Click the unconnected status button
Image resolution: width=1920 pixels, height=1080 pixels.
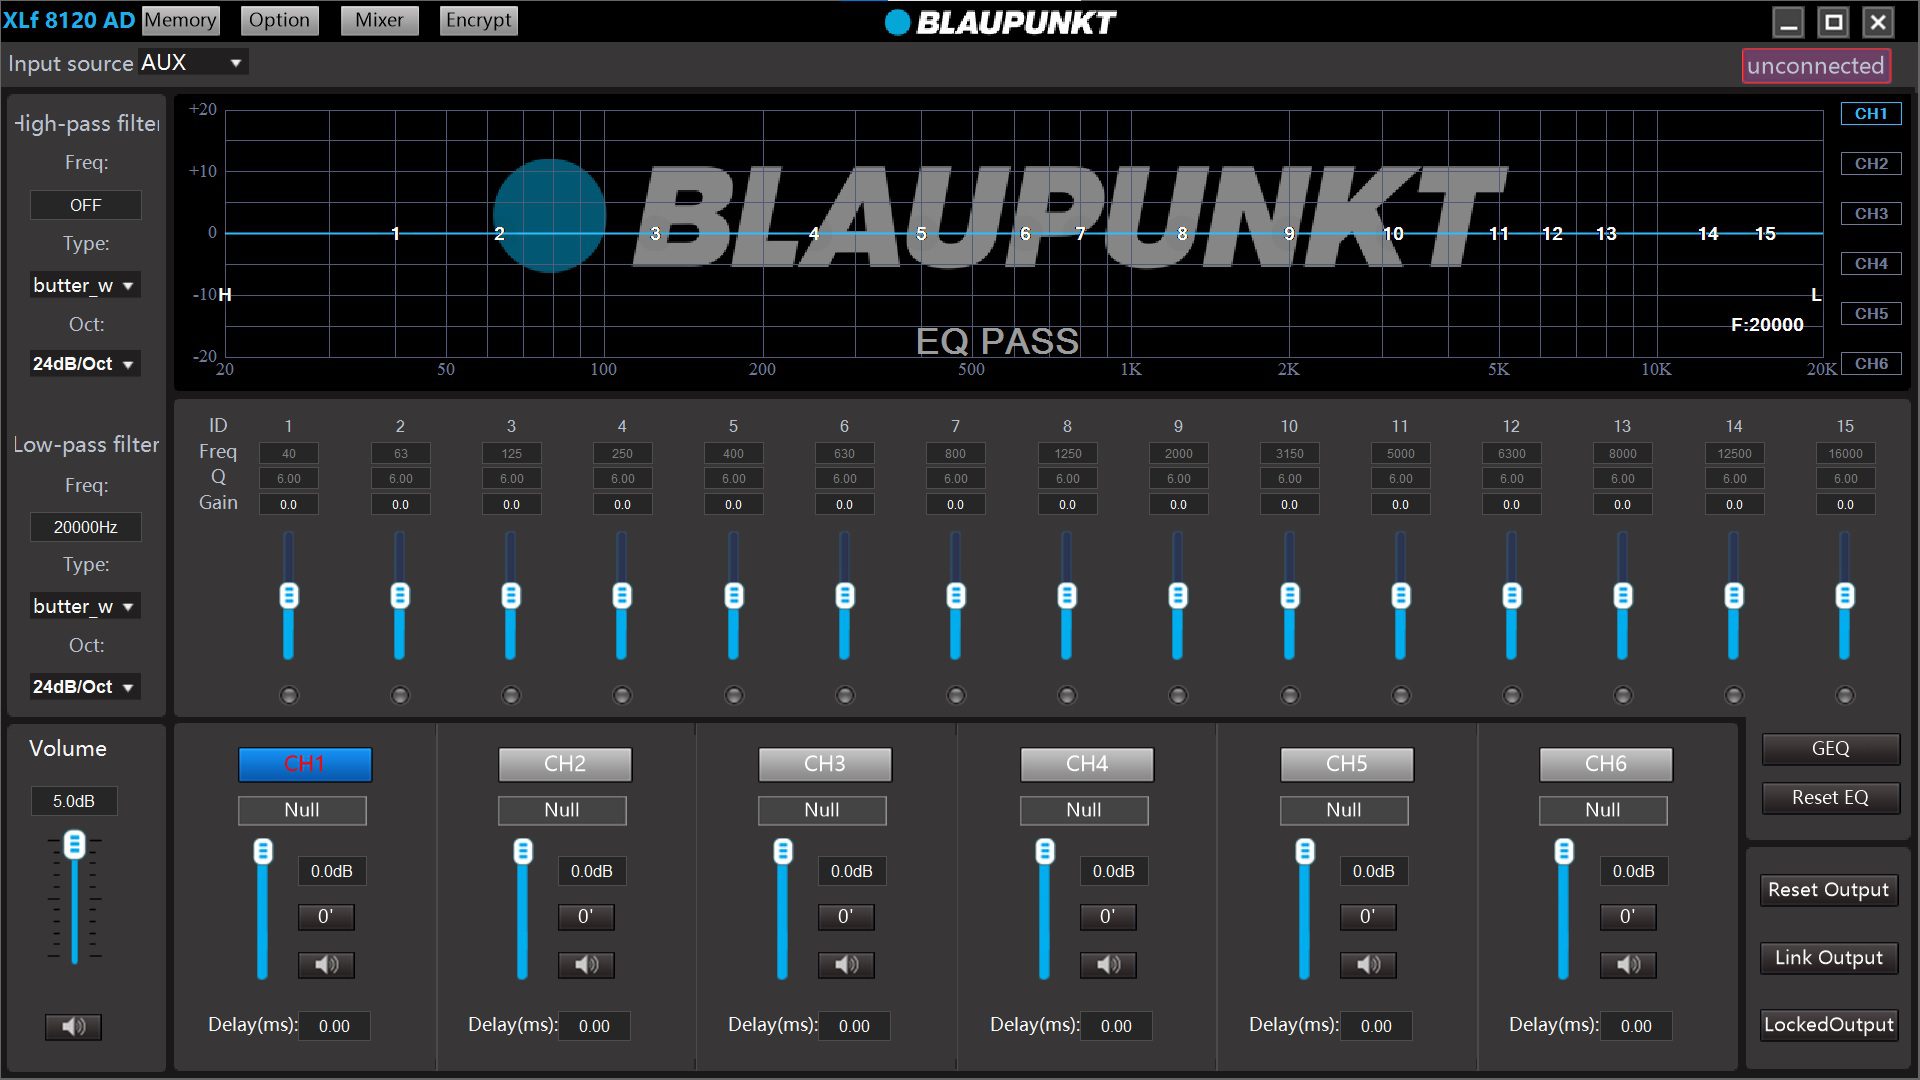click(x=1816, y=66)
